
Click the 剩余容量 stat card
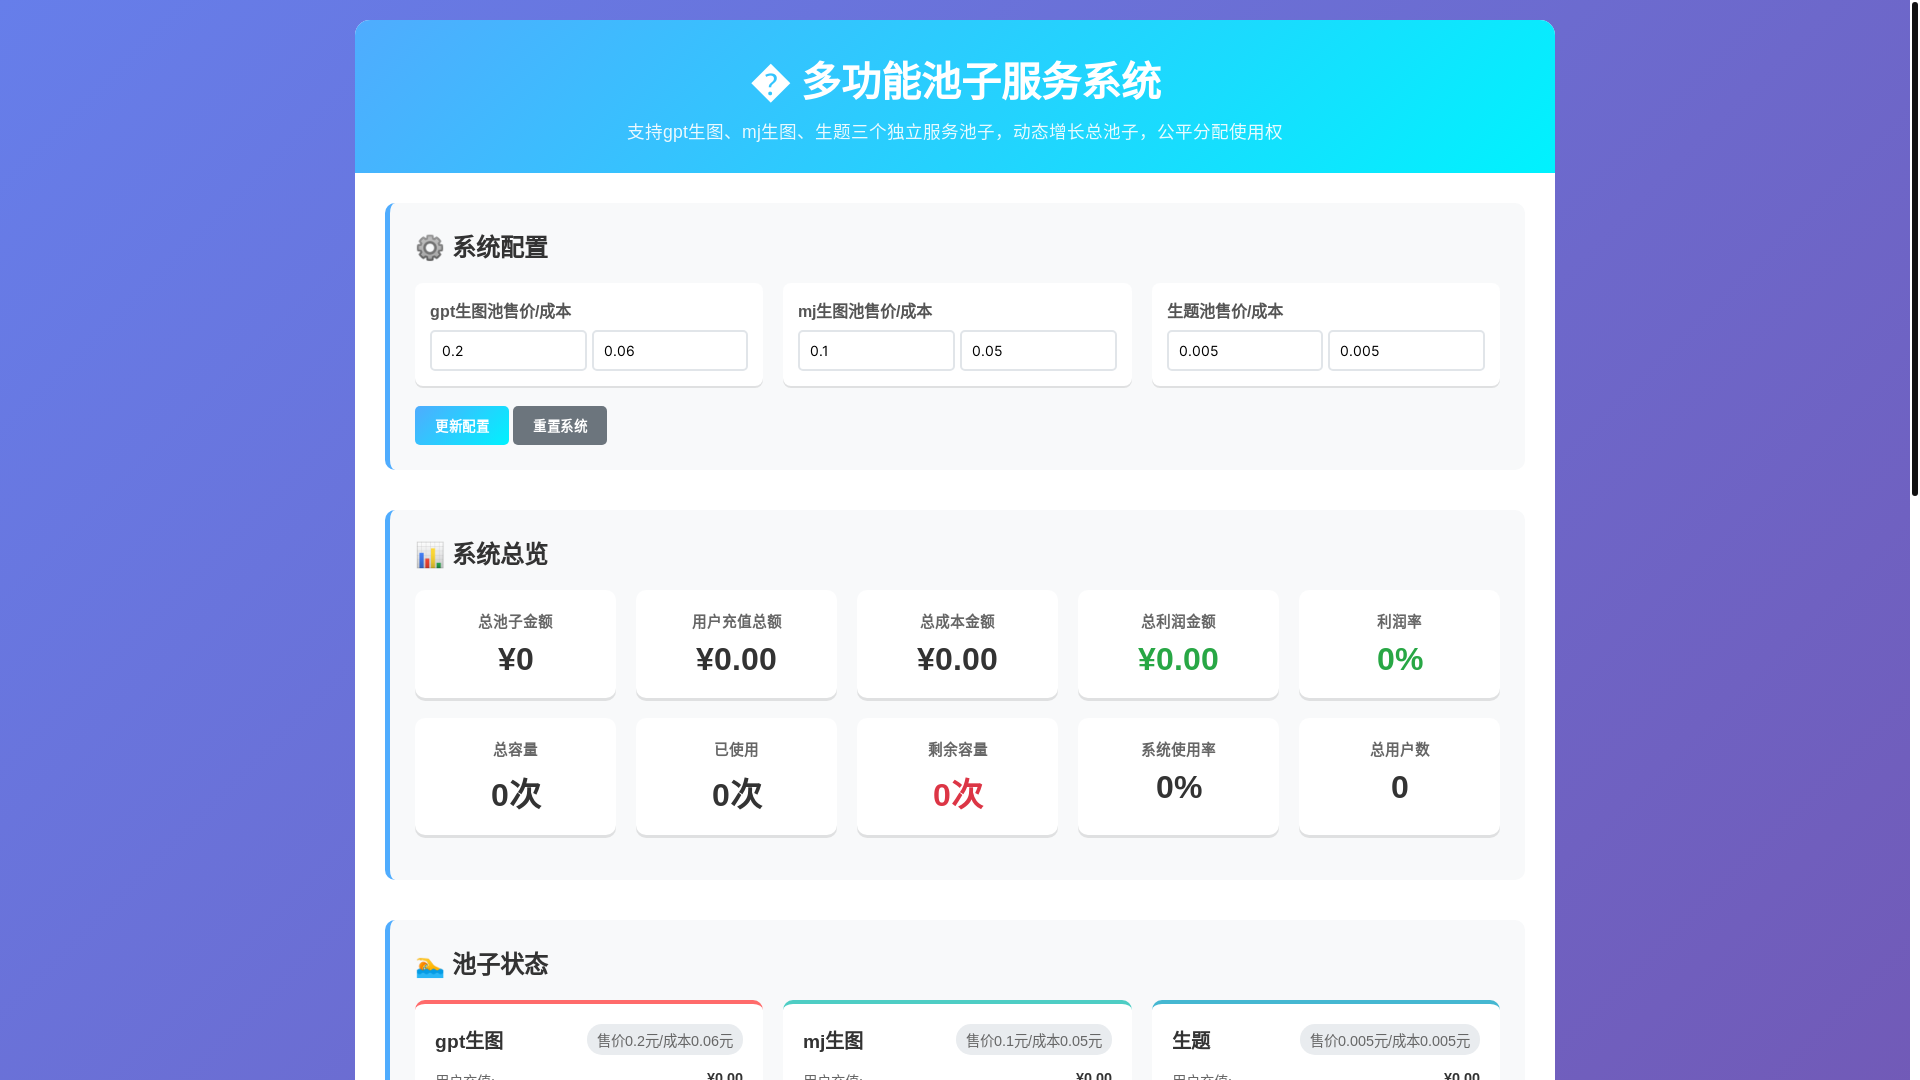coord(958,777)
